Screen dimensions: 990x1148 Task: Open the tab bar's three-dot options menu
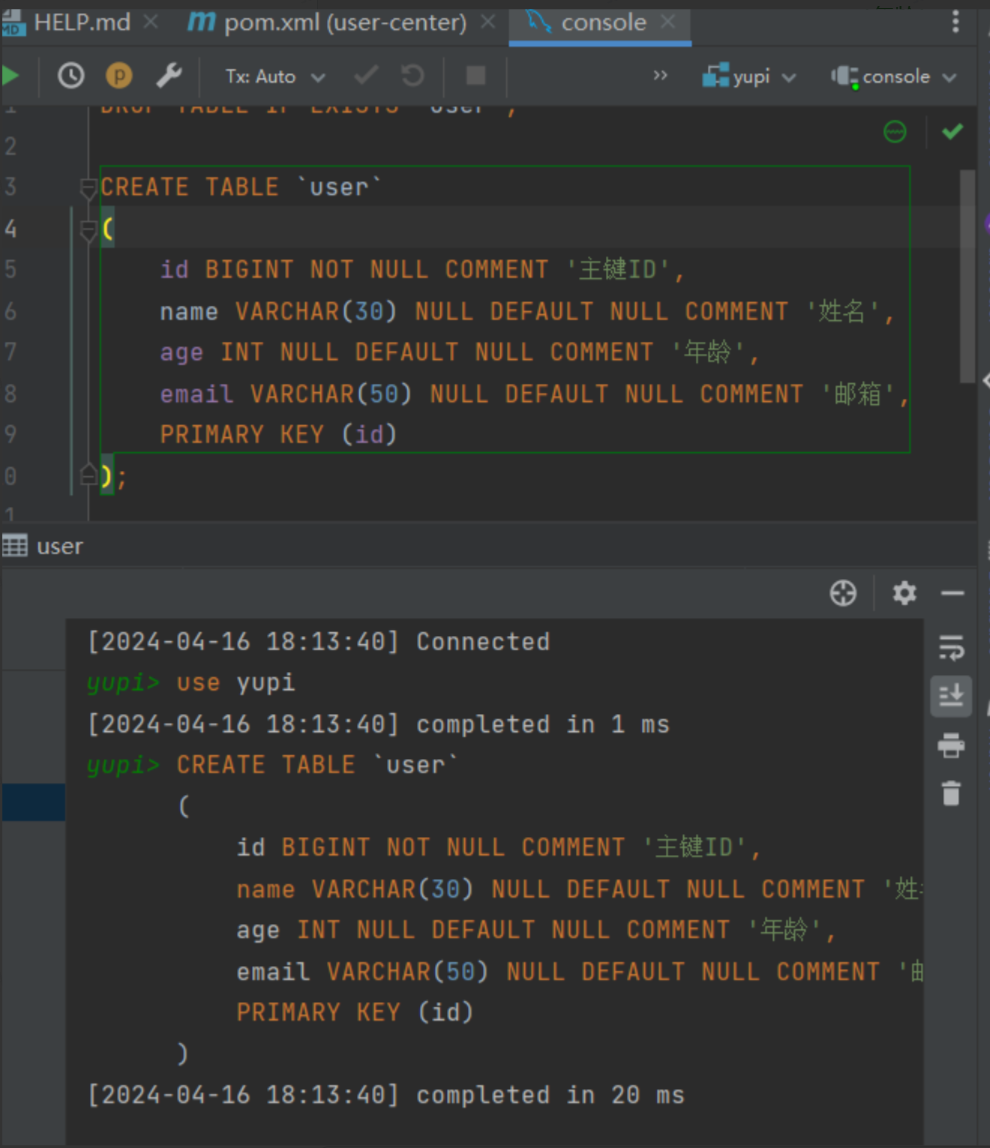(956, 22)
